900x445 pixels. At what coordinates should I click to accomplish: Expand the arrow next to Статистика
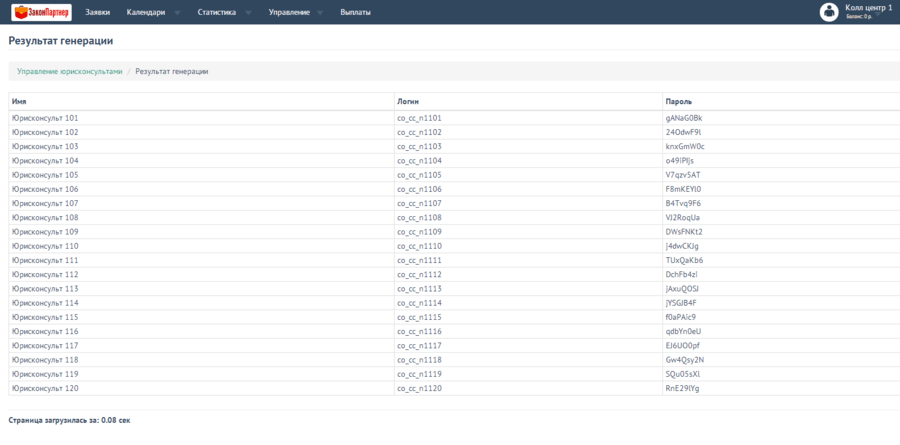(x=248, y=13)
